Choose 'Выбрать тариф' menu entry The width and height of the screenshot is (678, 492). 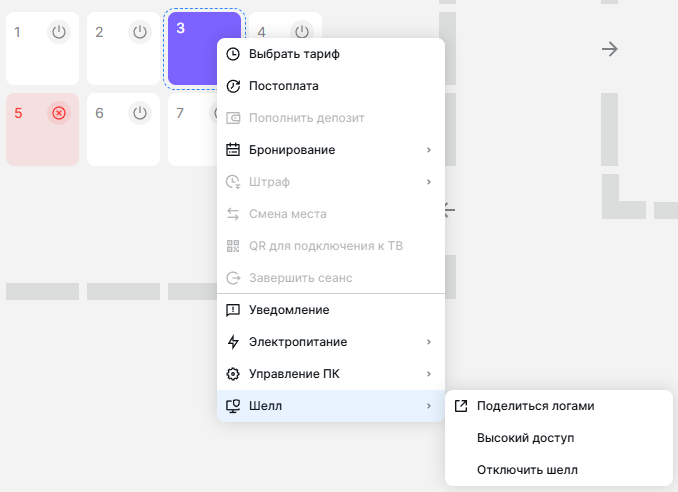[331, 54]
